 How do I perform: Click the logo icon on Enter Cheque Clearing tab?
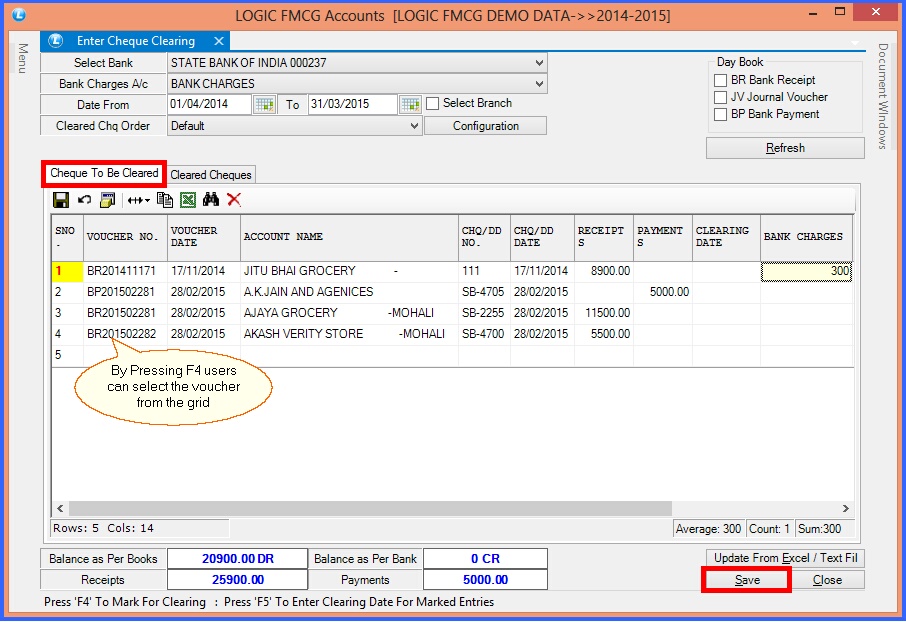(x=55, y=40)
